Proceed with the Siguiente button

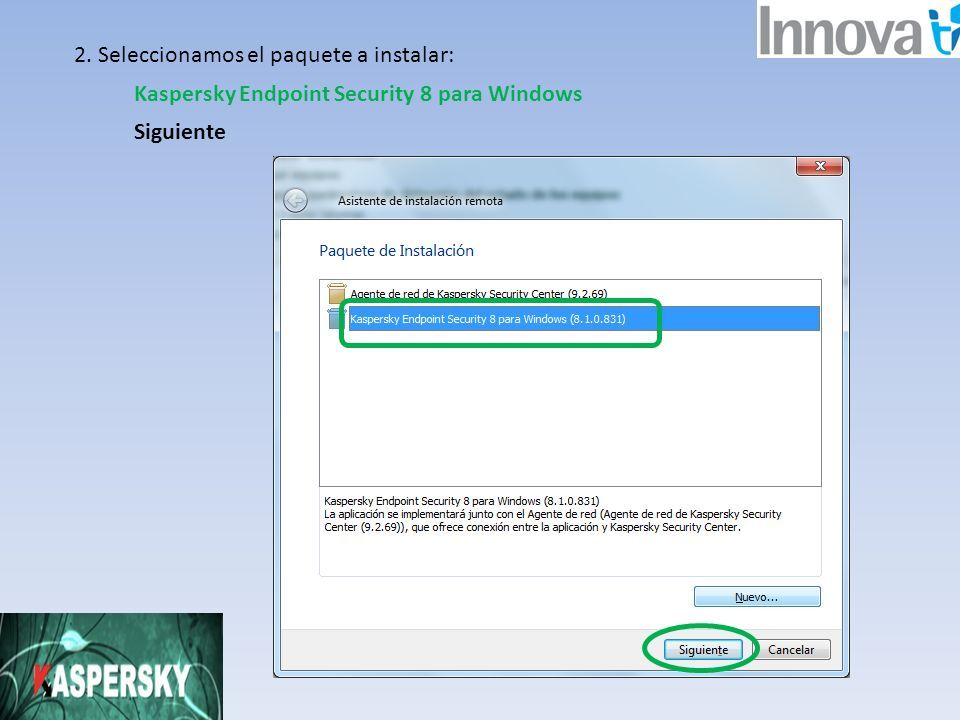tap(703, 650)
